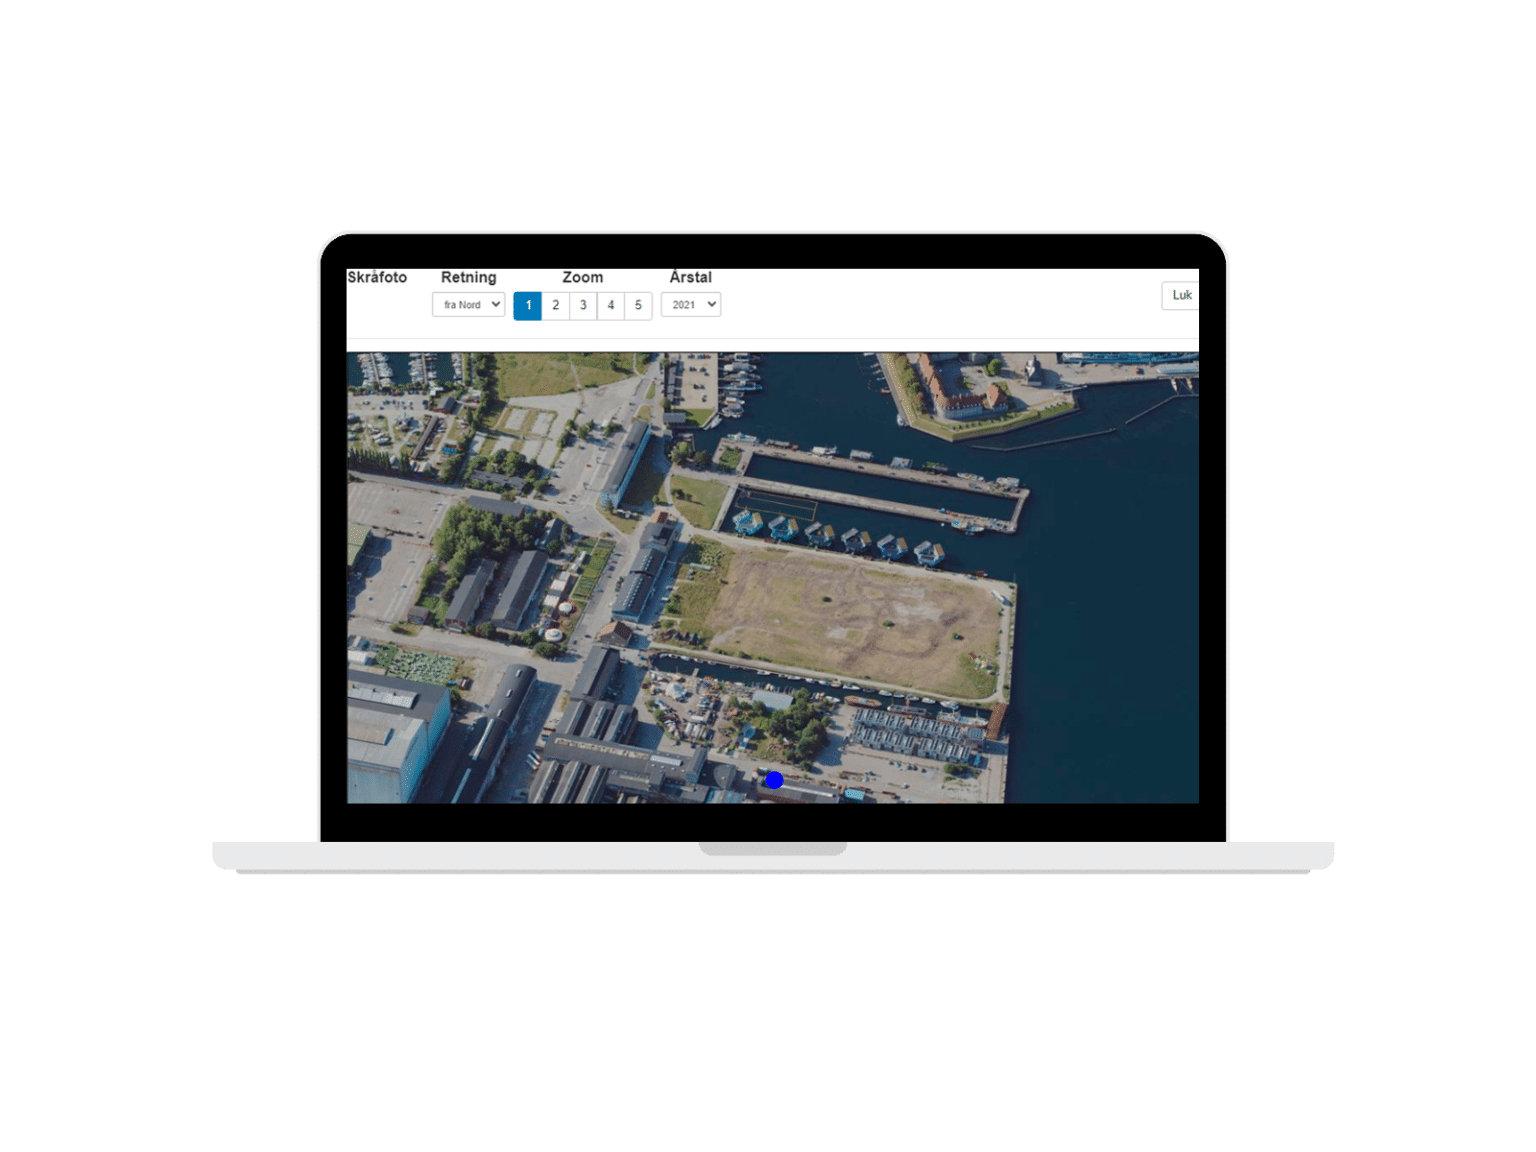Click the currently active zoom level 1

(528, 305)
